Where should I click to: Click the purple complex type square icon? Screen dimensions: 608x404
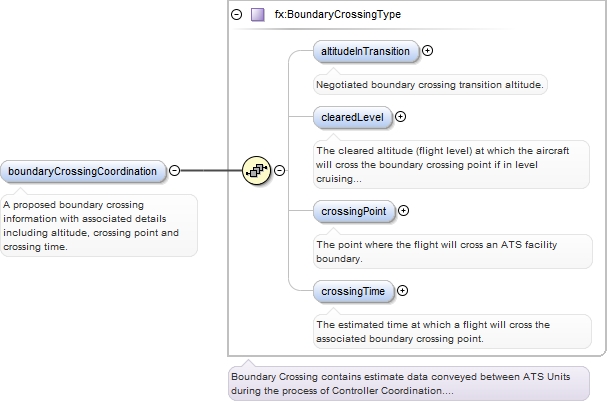click(258, 15)
